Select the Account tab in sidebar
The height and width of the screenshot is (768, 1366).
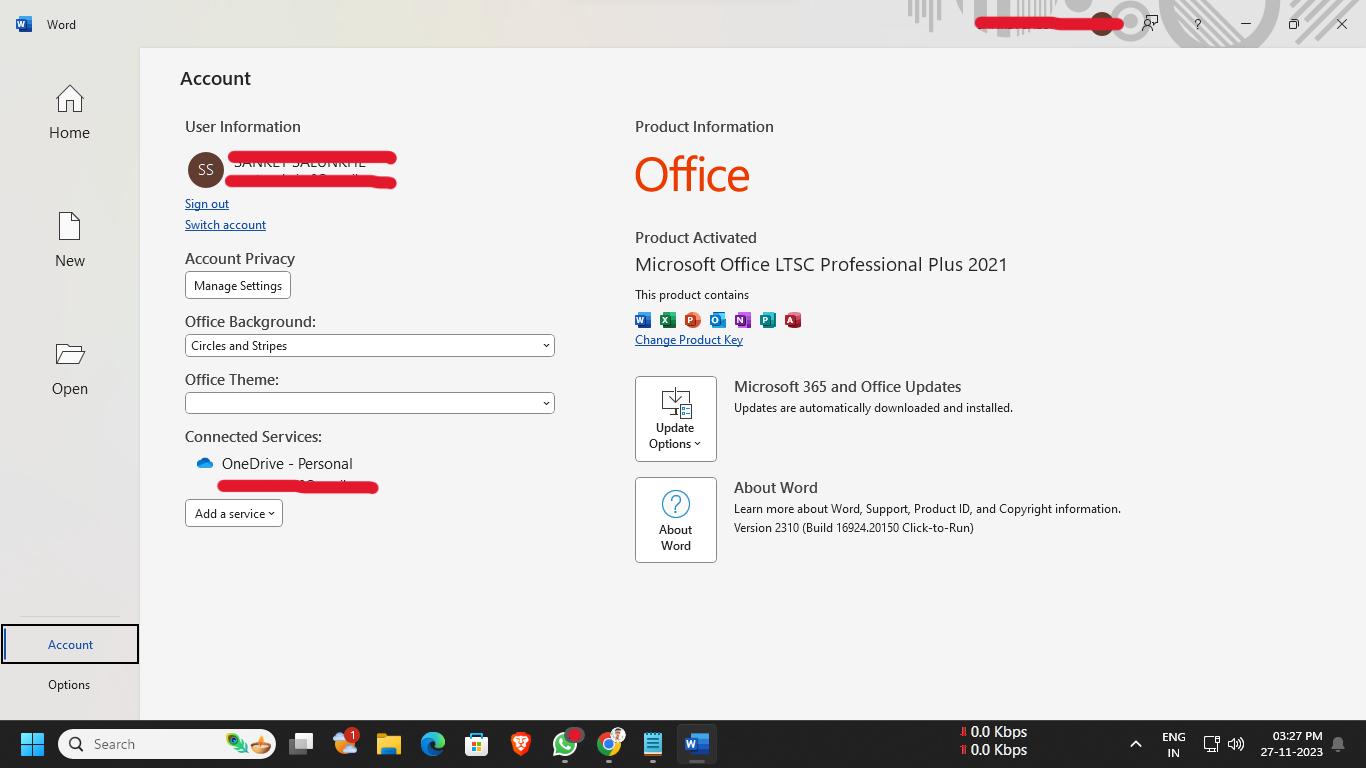pyautogui.click(x=70, y=645)
